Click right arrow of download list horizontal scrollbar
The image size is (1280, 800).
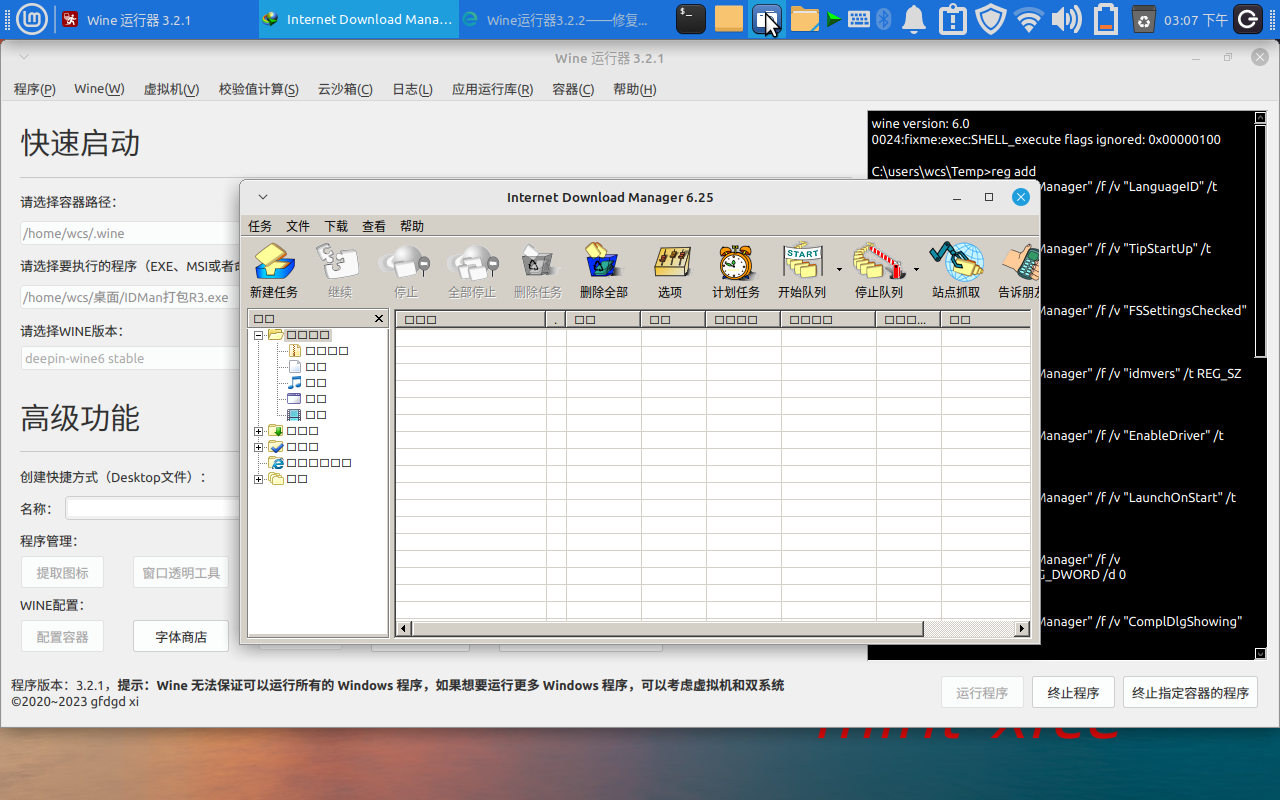(1022, 629)
